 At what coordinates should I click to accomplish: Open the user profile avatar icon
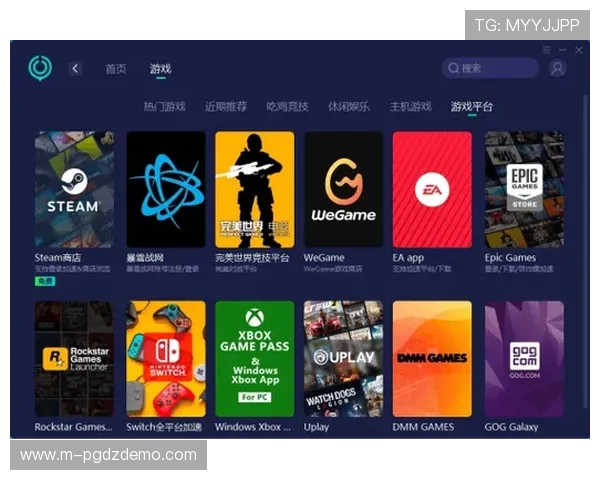[x=557, y=68]
